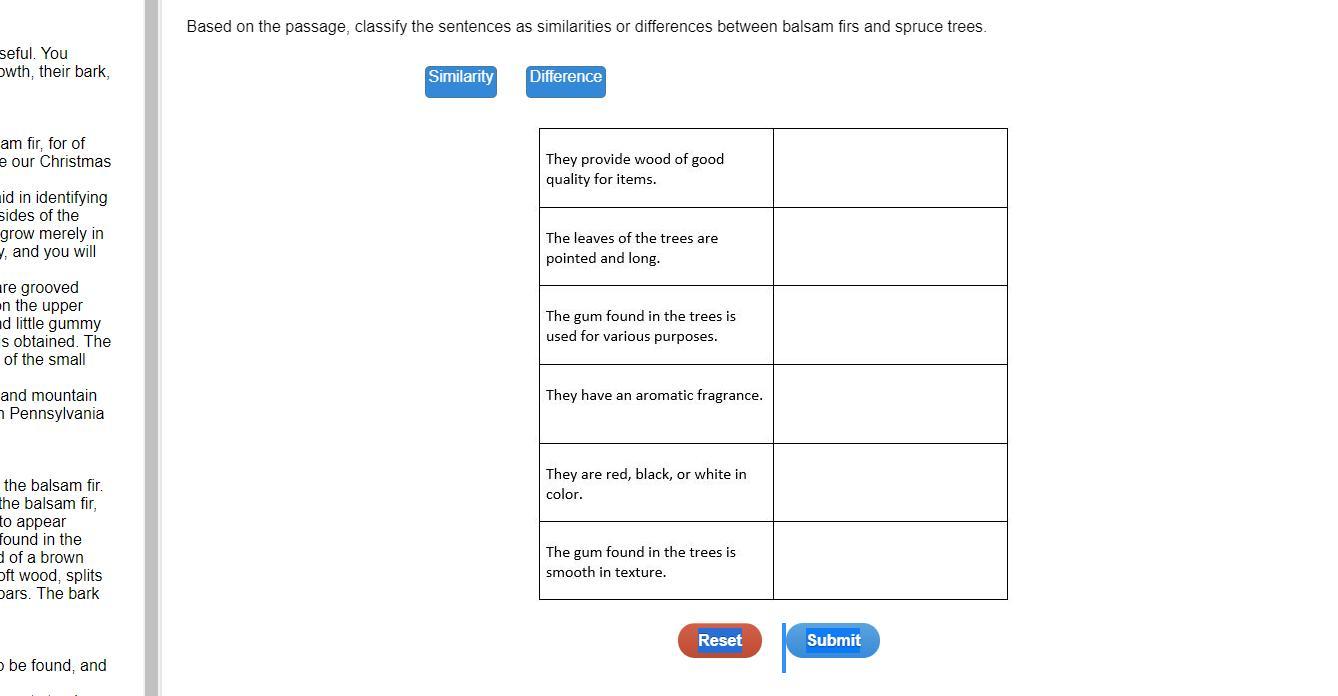The width and height of the screenshot is (1338, 696).
Task: Click empty cell beside 'leaves pointed and long'
Action: tap(890, 247)
